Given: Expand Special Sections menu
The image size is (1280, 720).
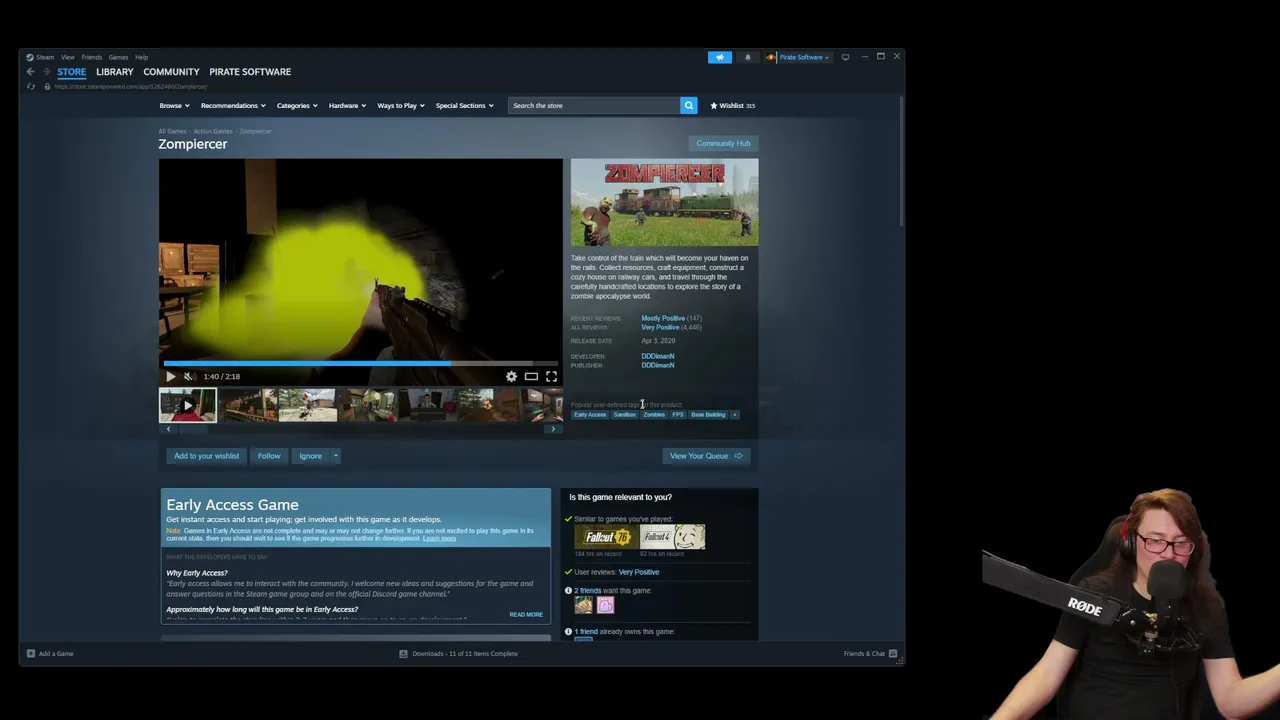Looking at the screenshot, I should coord(464,105).
